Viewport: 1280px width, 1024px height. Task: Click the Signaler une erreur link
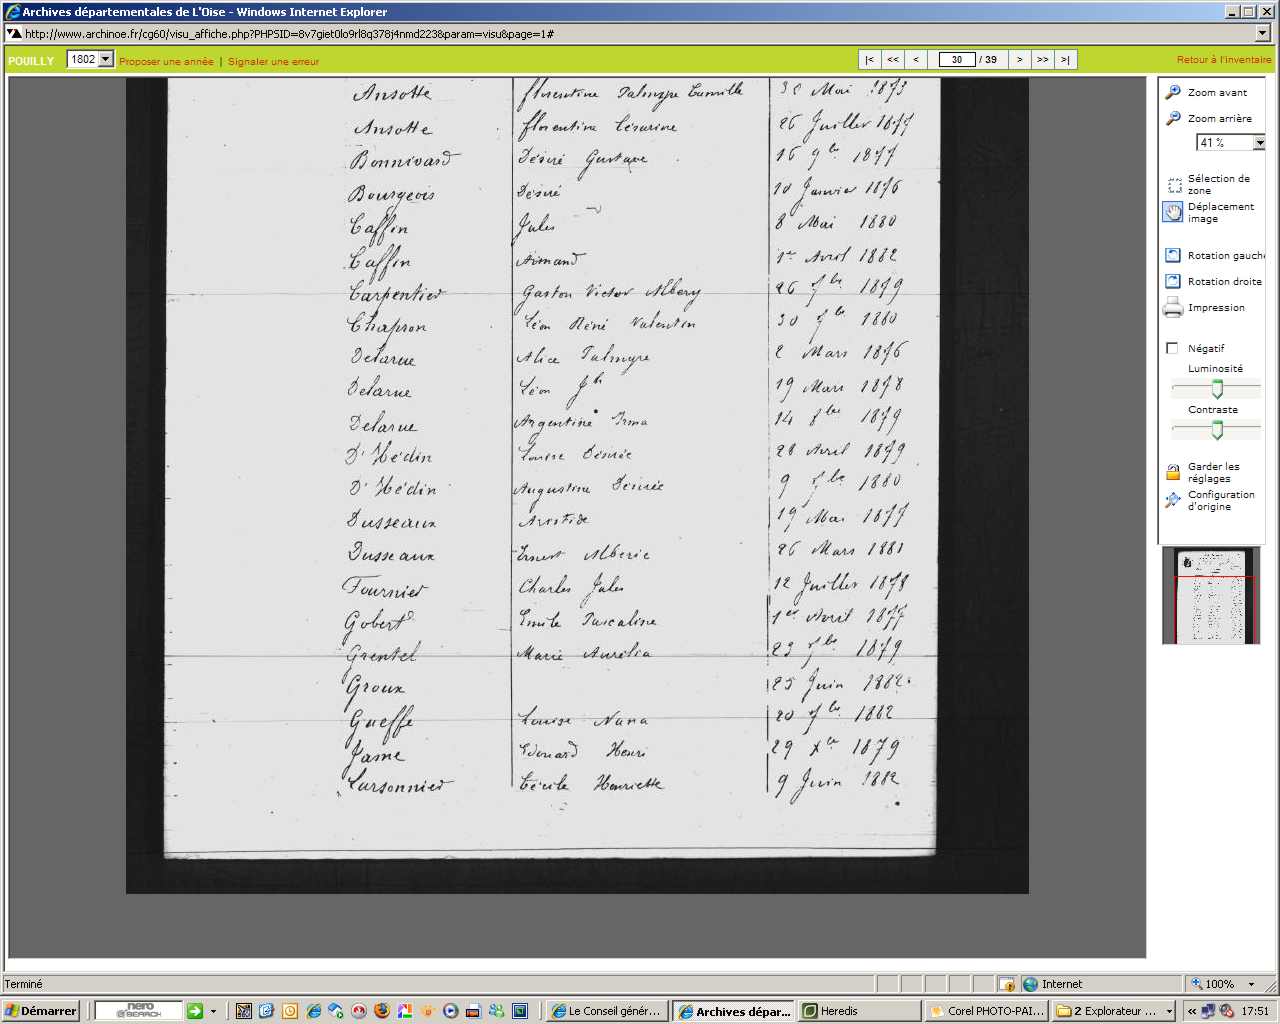pos(273,62)
